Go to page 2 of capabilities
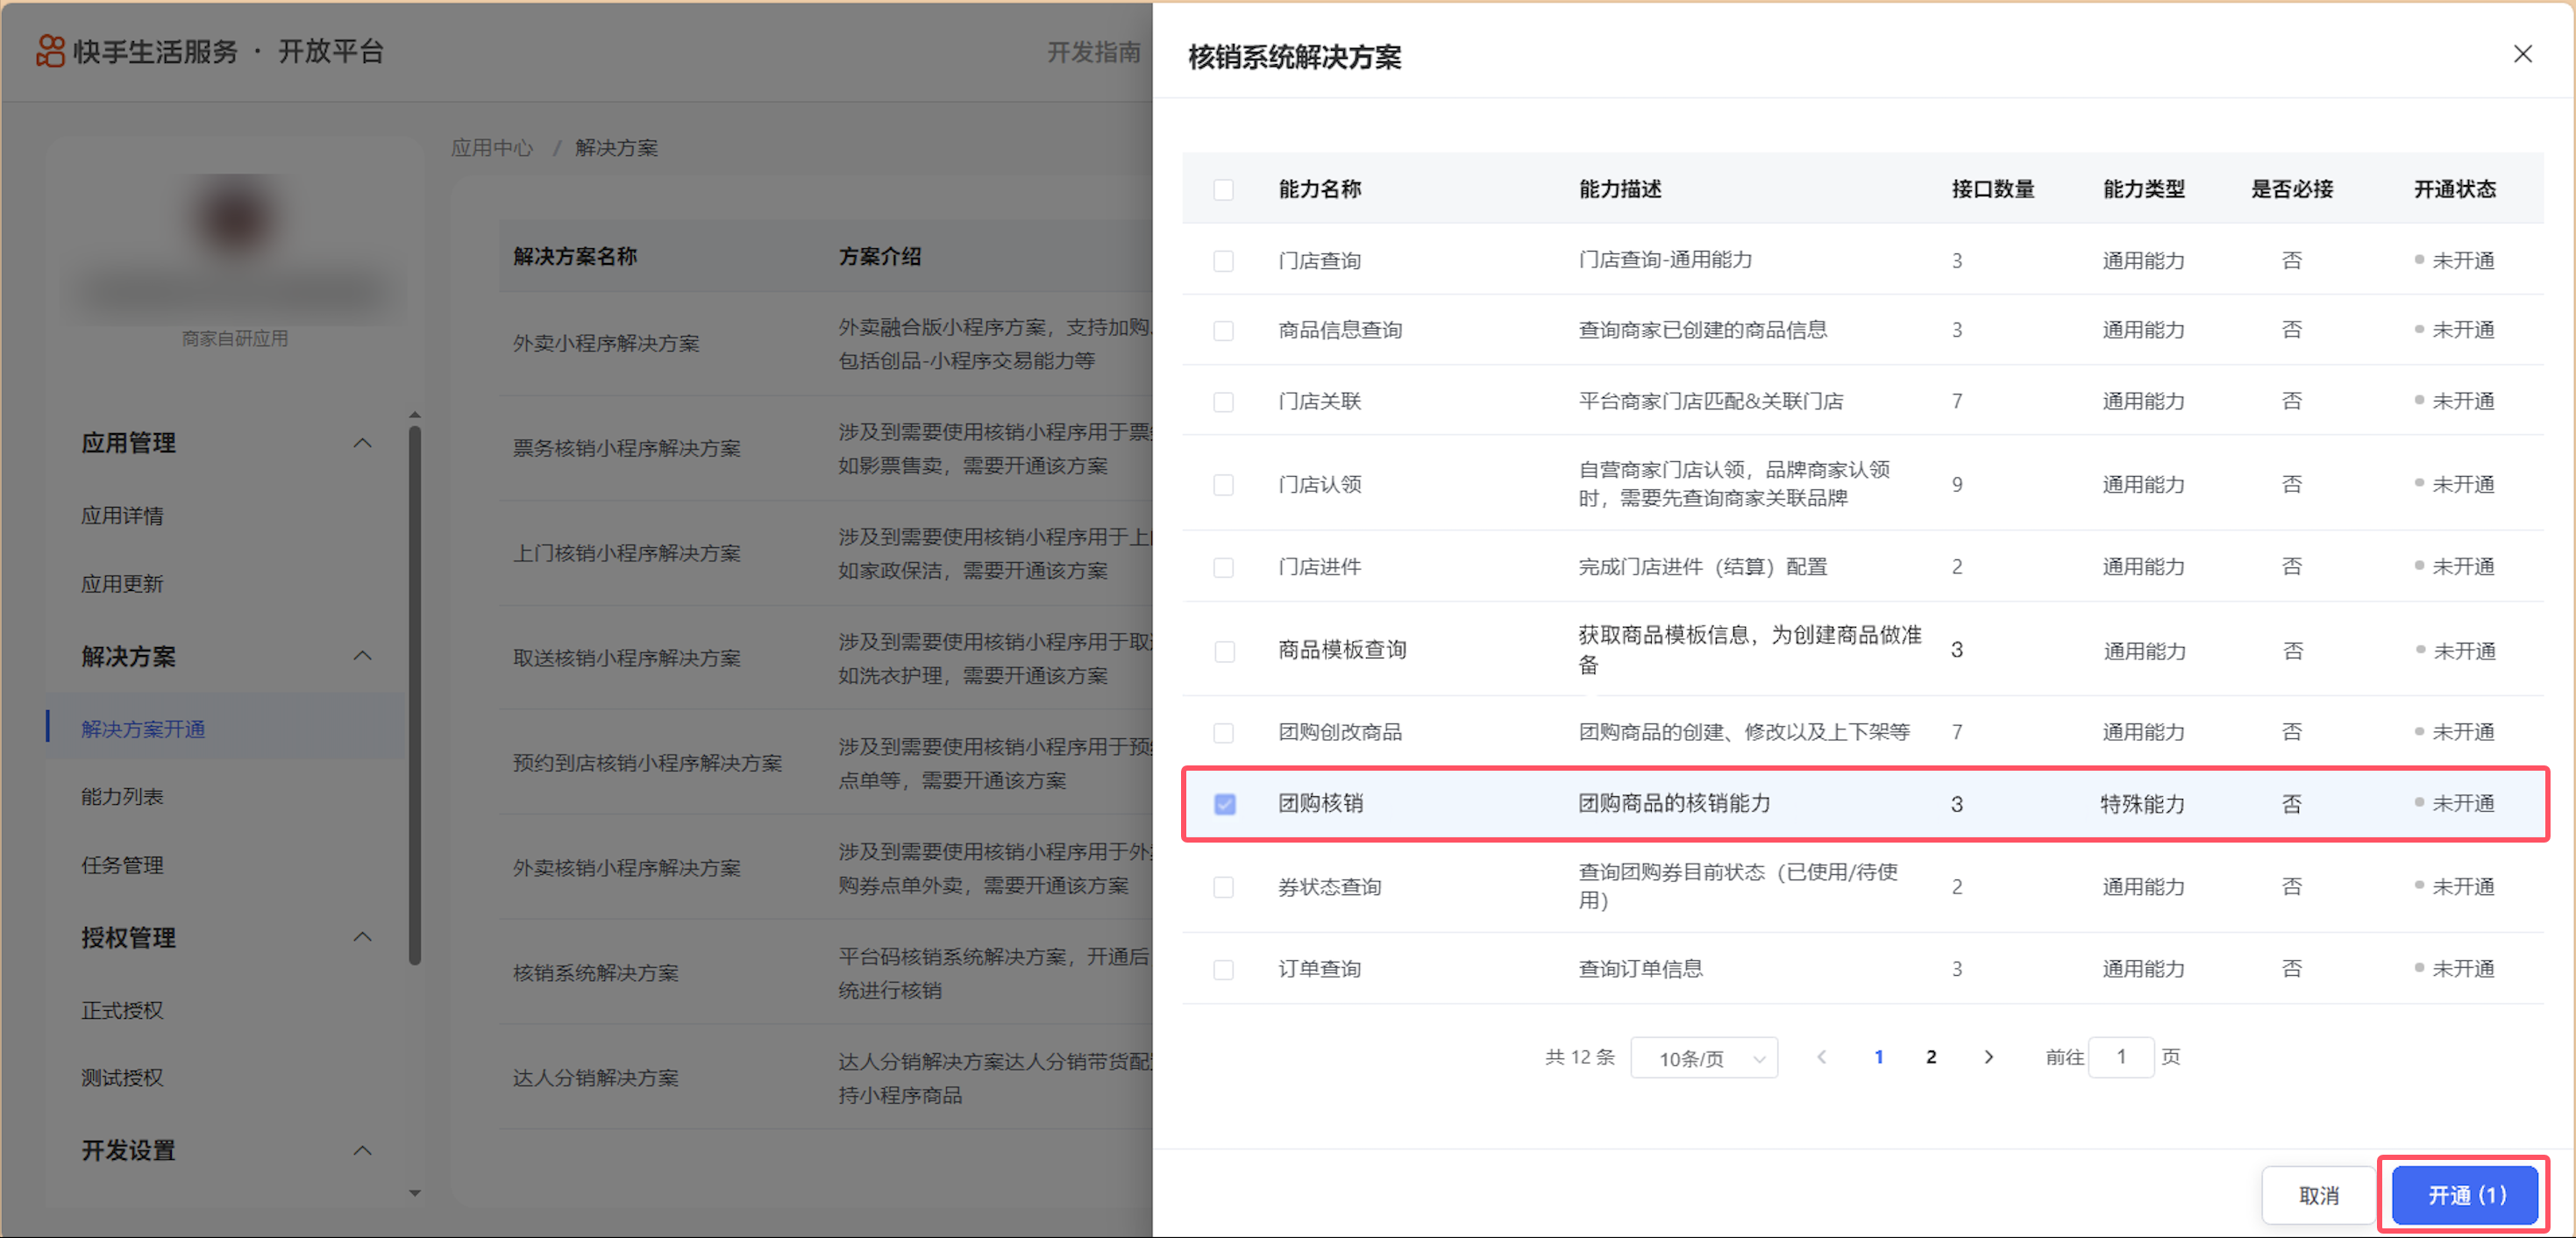 click(1930, 1056)
